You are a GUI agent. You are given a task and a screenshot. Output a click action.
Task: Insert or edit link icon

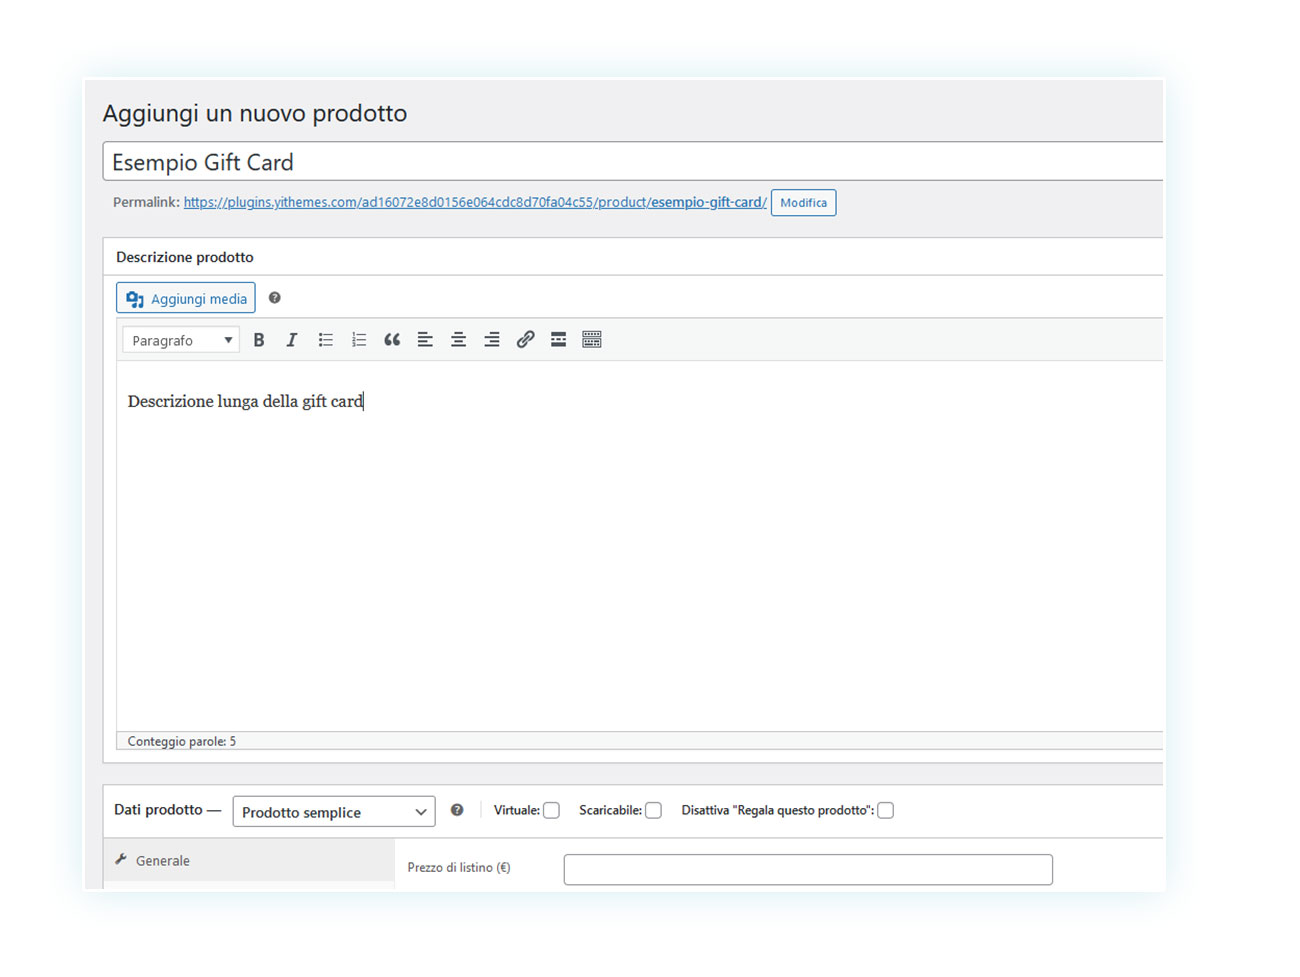point(525,340)
